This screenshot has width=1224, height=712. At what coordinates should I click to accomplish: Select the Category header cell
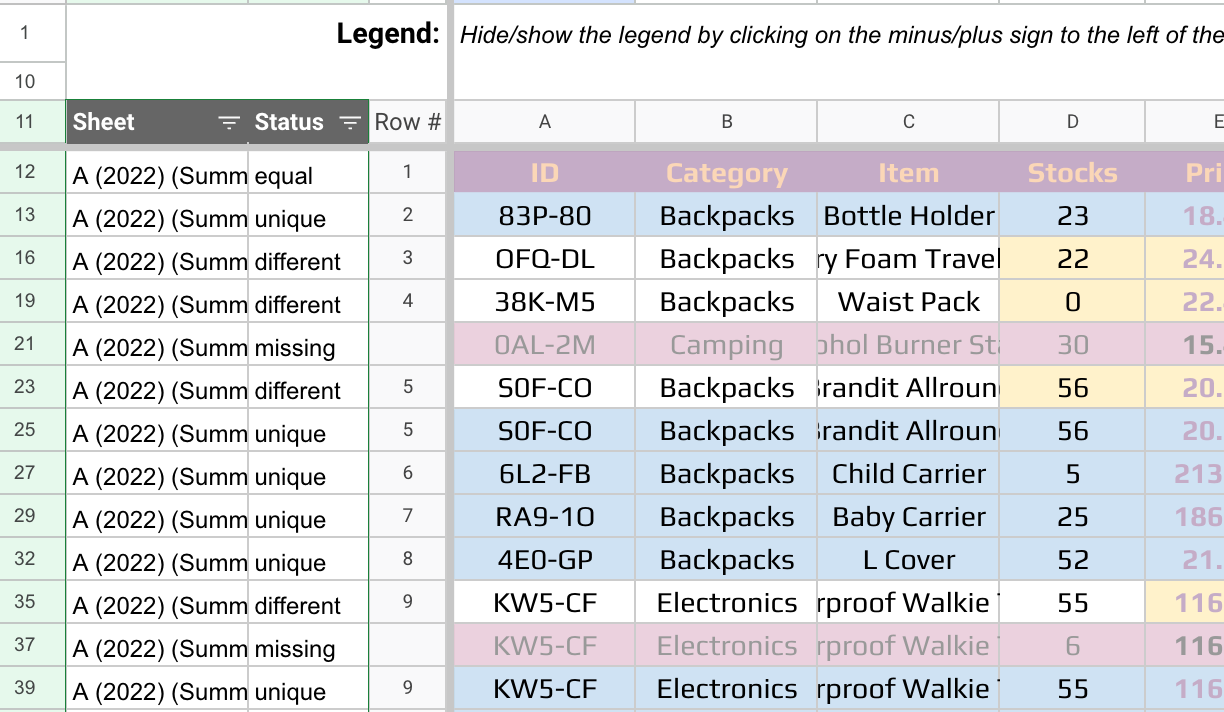click(726, 172)
